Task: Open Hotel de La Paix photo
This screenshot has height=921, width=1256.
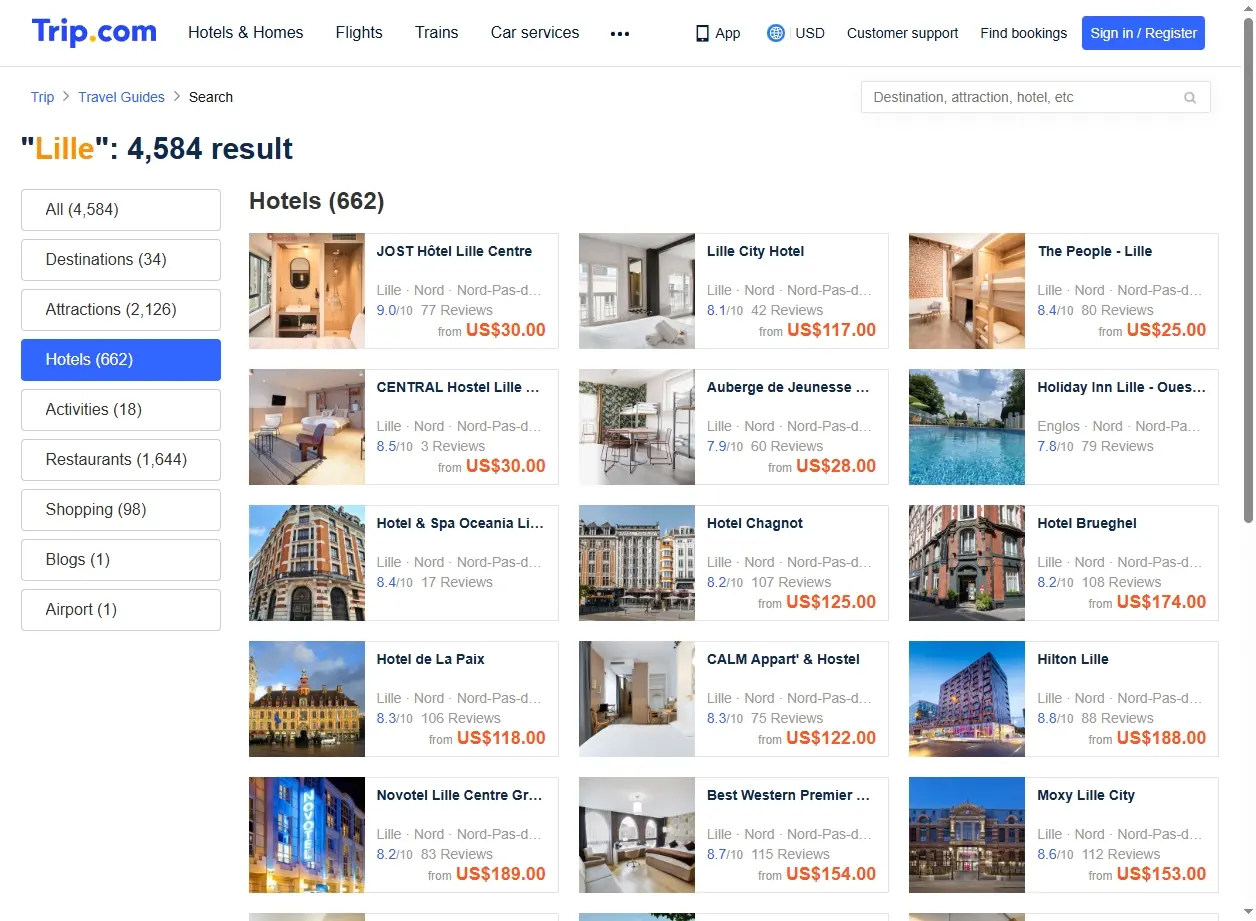Action: tap(307, 699)
